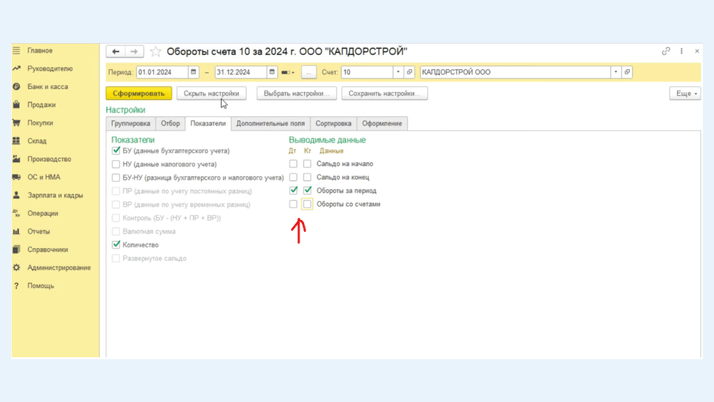Viewport: 714px width, 402px height.
Task: Add report to favorites with star icon
Action: point(155,52)
